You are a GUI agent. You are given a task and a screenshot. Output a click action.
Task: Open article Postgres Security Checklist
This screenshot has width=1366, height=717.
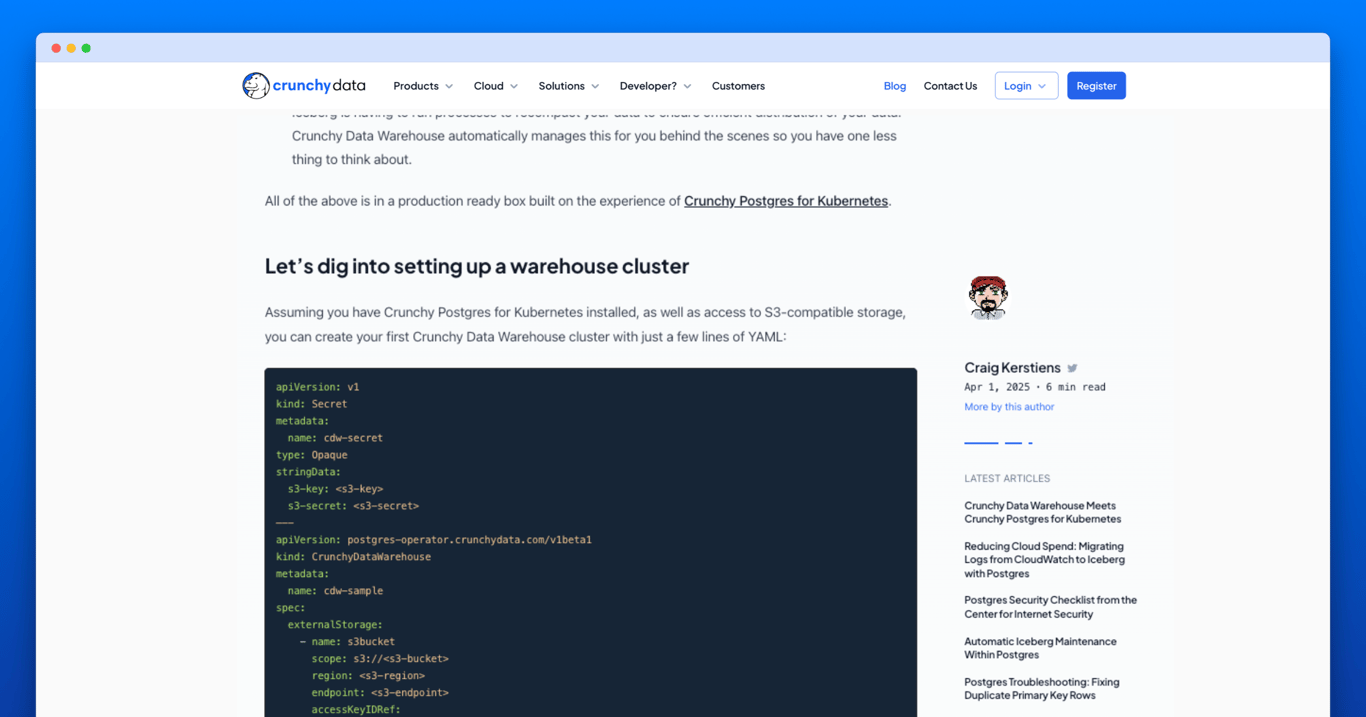coord(1050,607)
